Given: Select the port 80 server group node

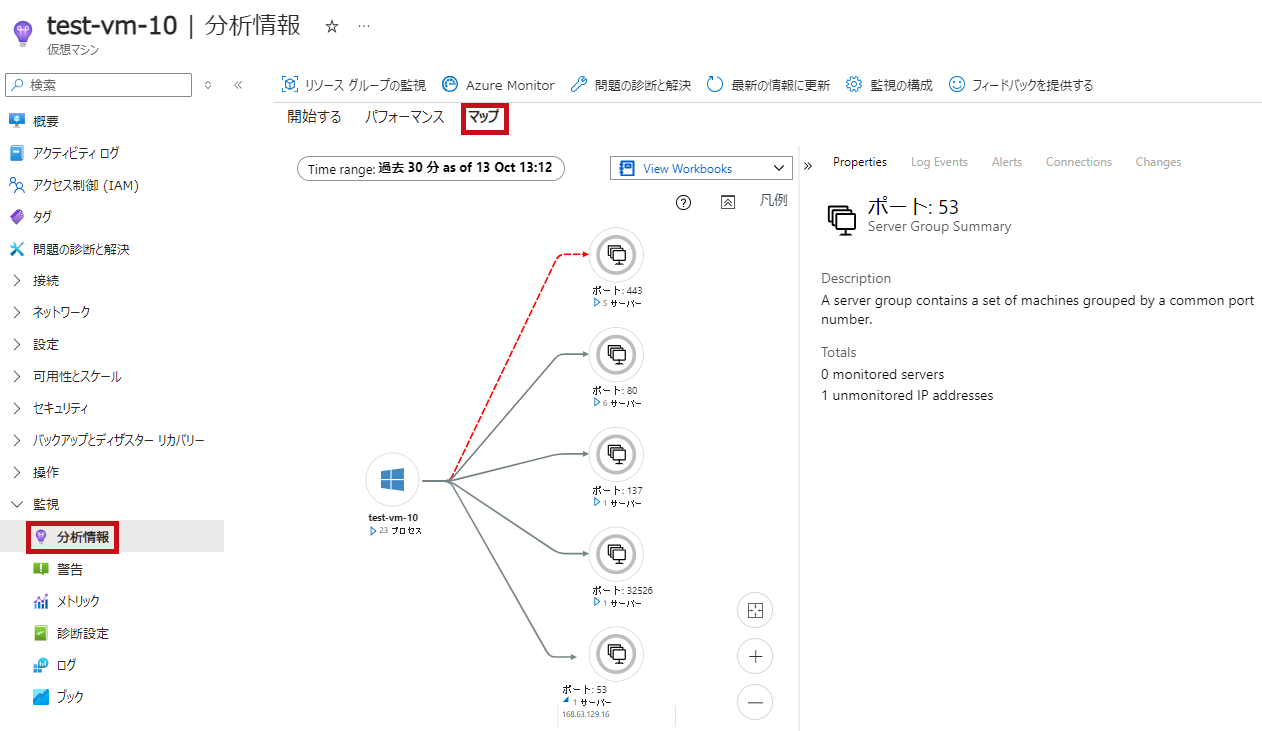Looking at the screenshot, I should (x=616, y=355).
